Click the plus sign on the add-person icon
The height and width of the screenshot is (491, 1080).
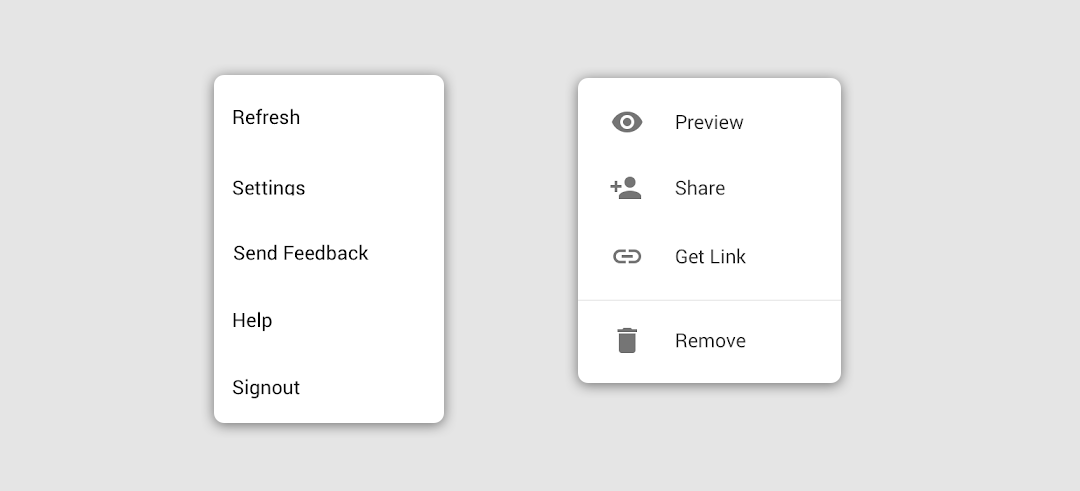click(x=615, y=186)
